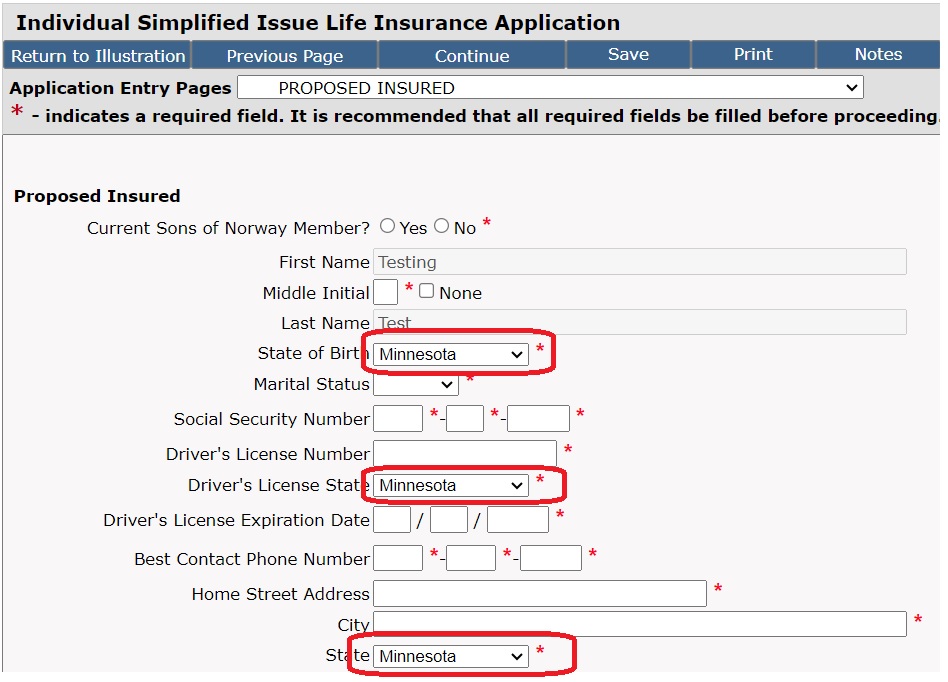Open the Marital Status dropdown
Screen dimensions: 948x682
point(415,385)
